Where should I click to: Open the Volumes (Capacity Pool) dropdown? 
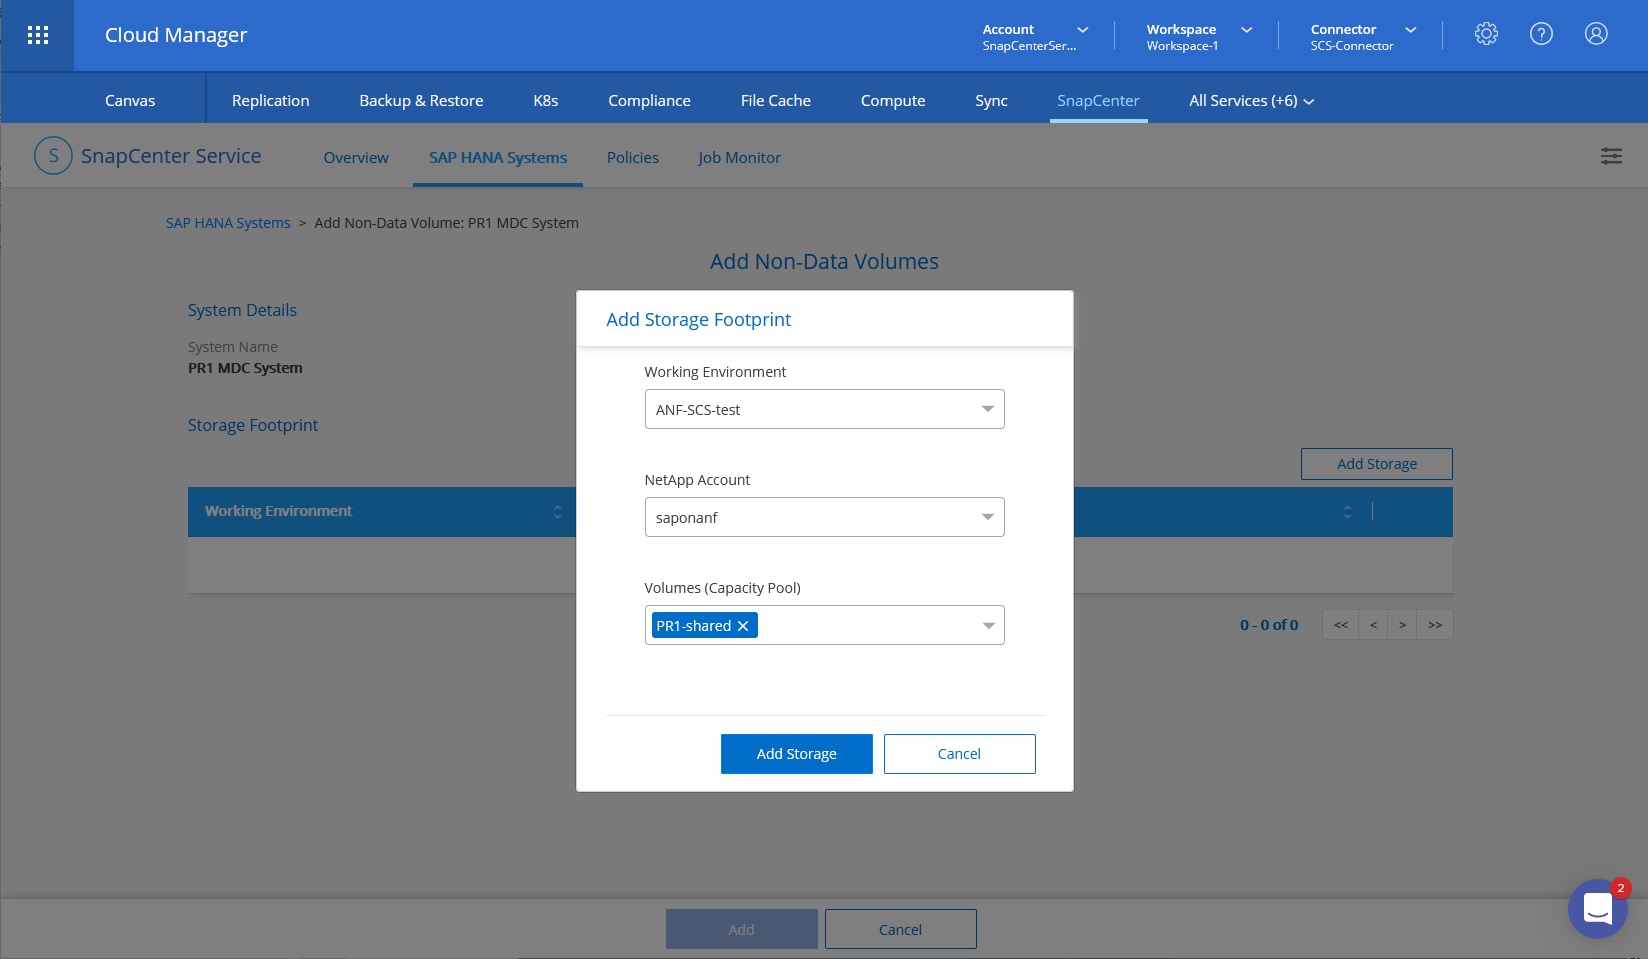click(x=824, y=625)
